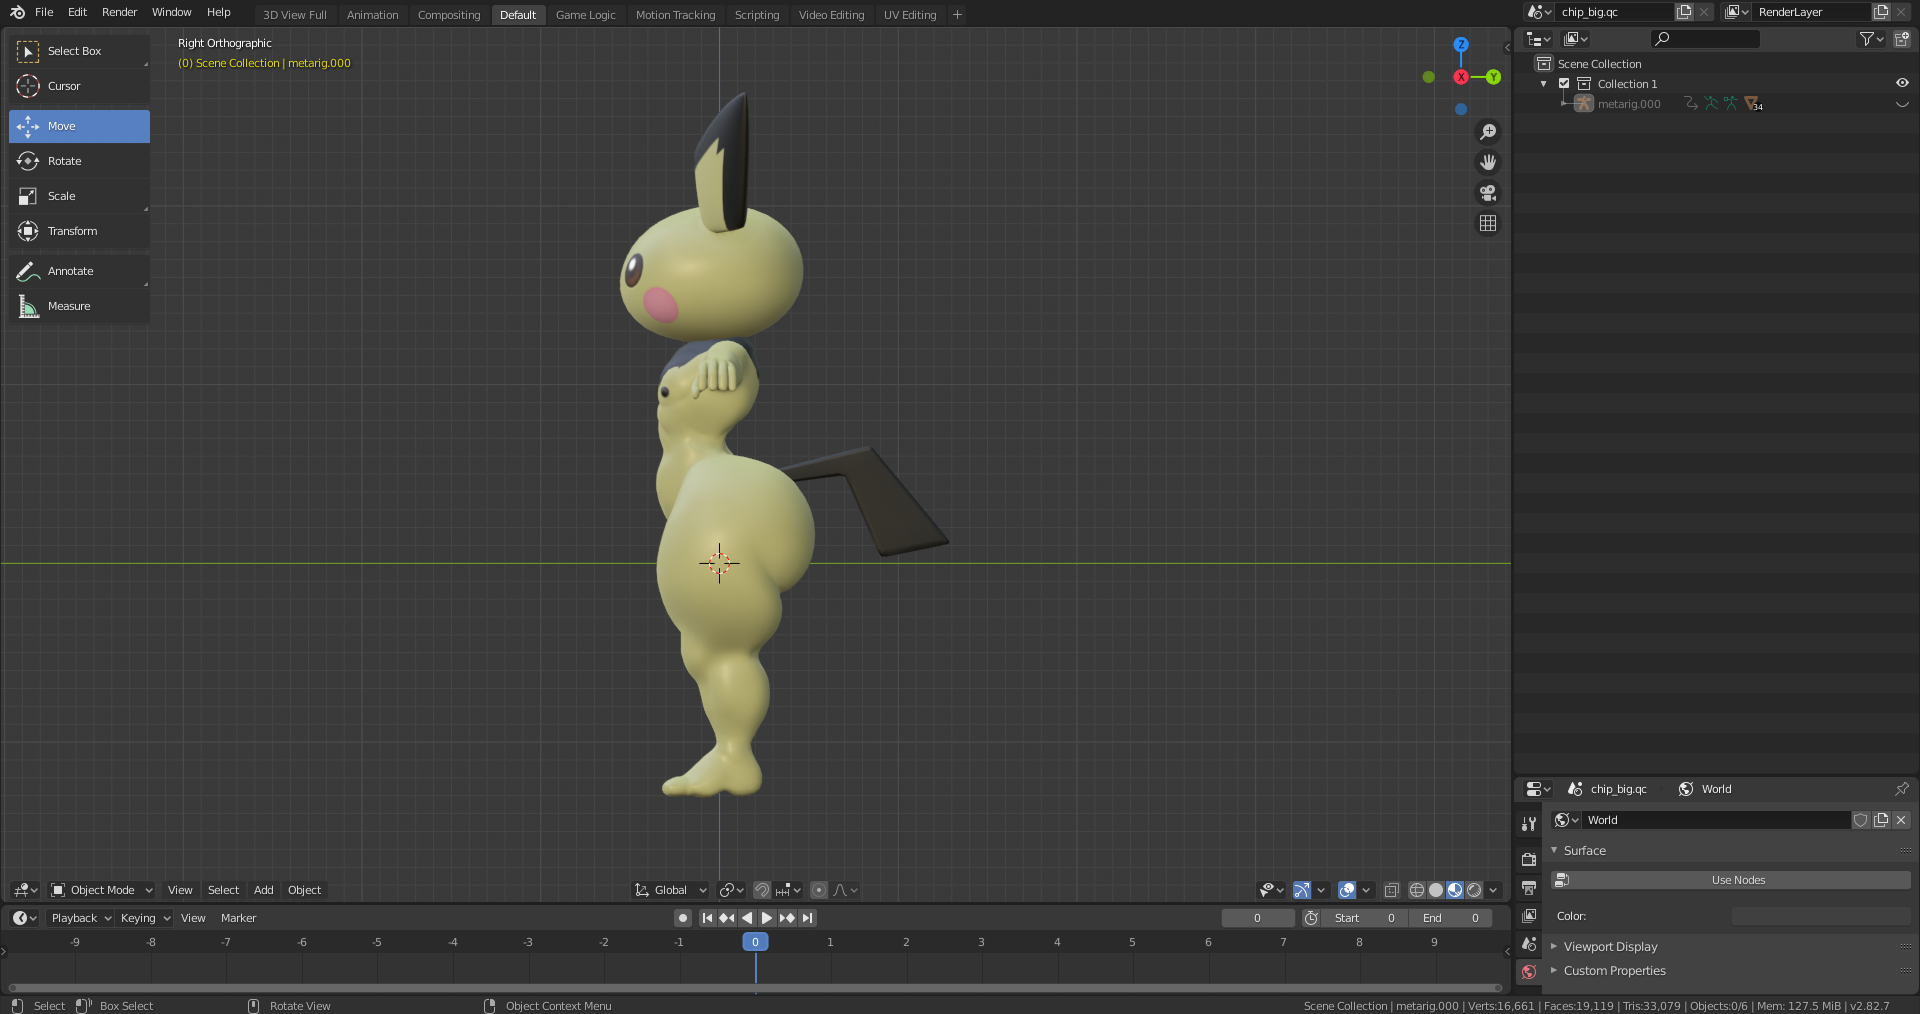The image size is (1920, 1014).
Task: Hide Collection 1 with the eye icon
Action: pyautogui.click(x=1901, y=84)
